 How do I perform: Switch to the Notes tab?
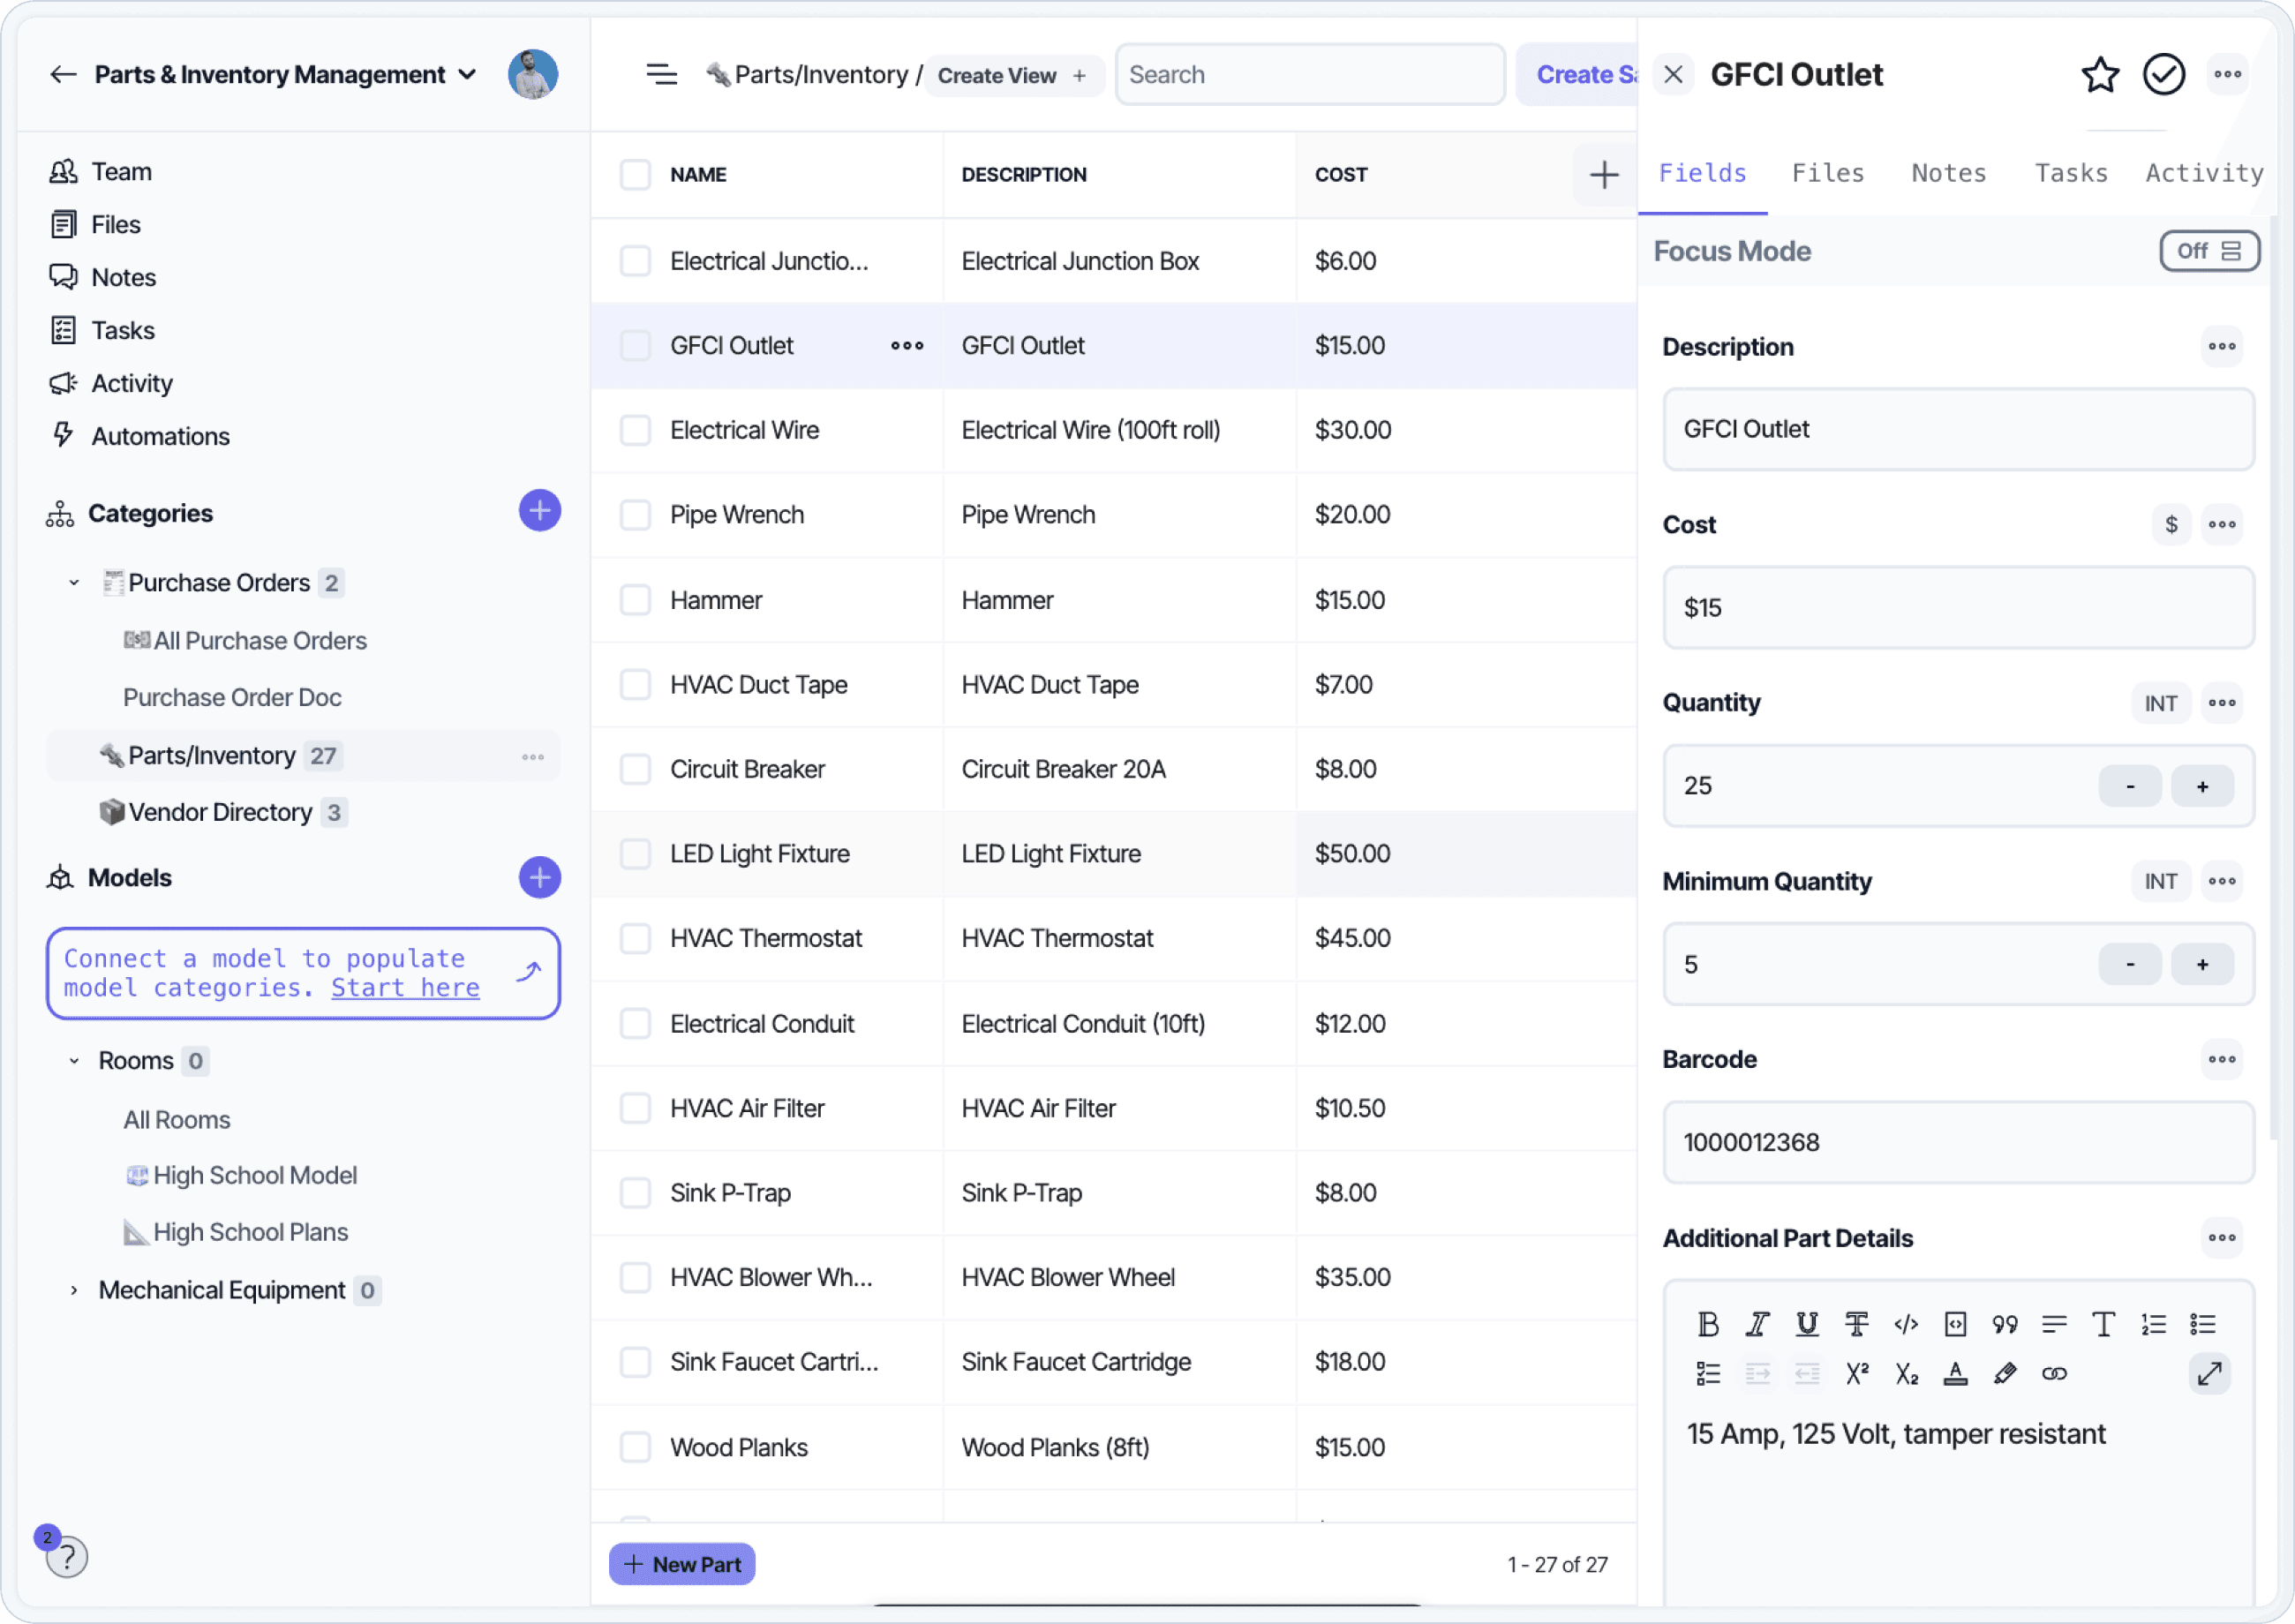pos(1948,173)
